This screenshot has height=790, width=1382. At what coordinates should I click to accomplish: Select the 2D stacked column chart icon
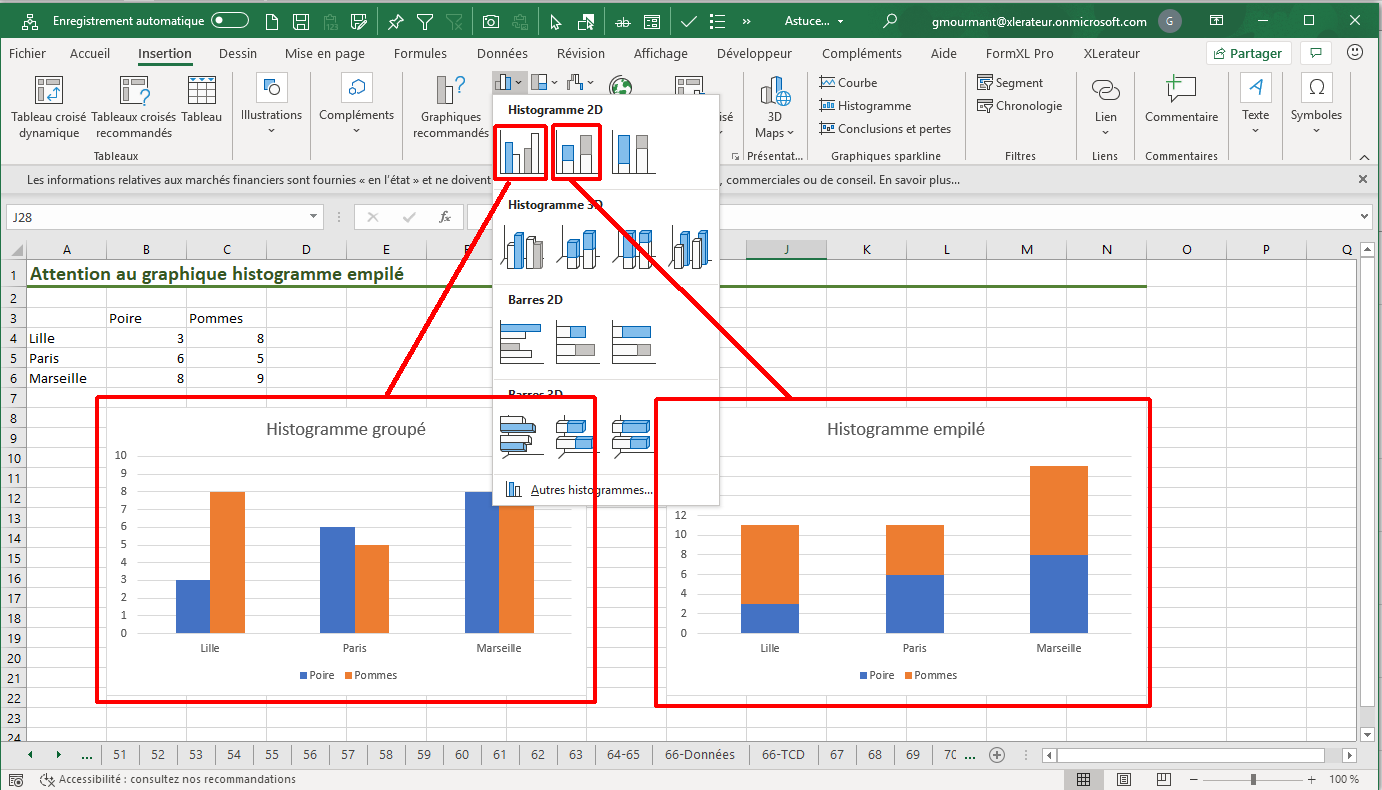coord(576,152)
